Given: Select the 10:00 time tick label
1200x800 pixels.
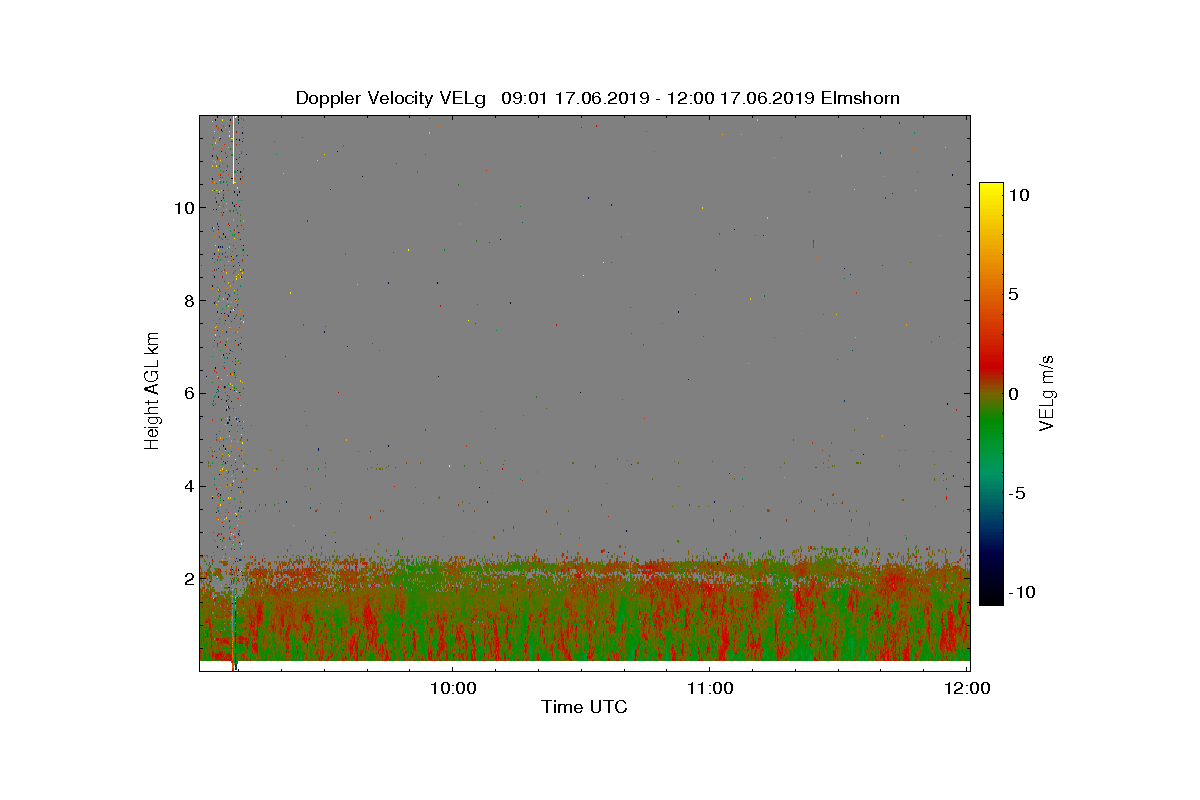Looking at the screenshot, I should pyautogui.click(x=452, y=688).
